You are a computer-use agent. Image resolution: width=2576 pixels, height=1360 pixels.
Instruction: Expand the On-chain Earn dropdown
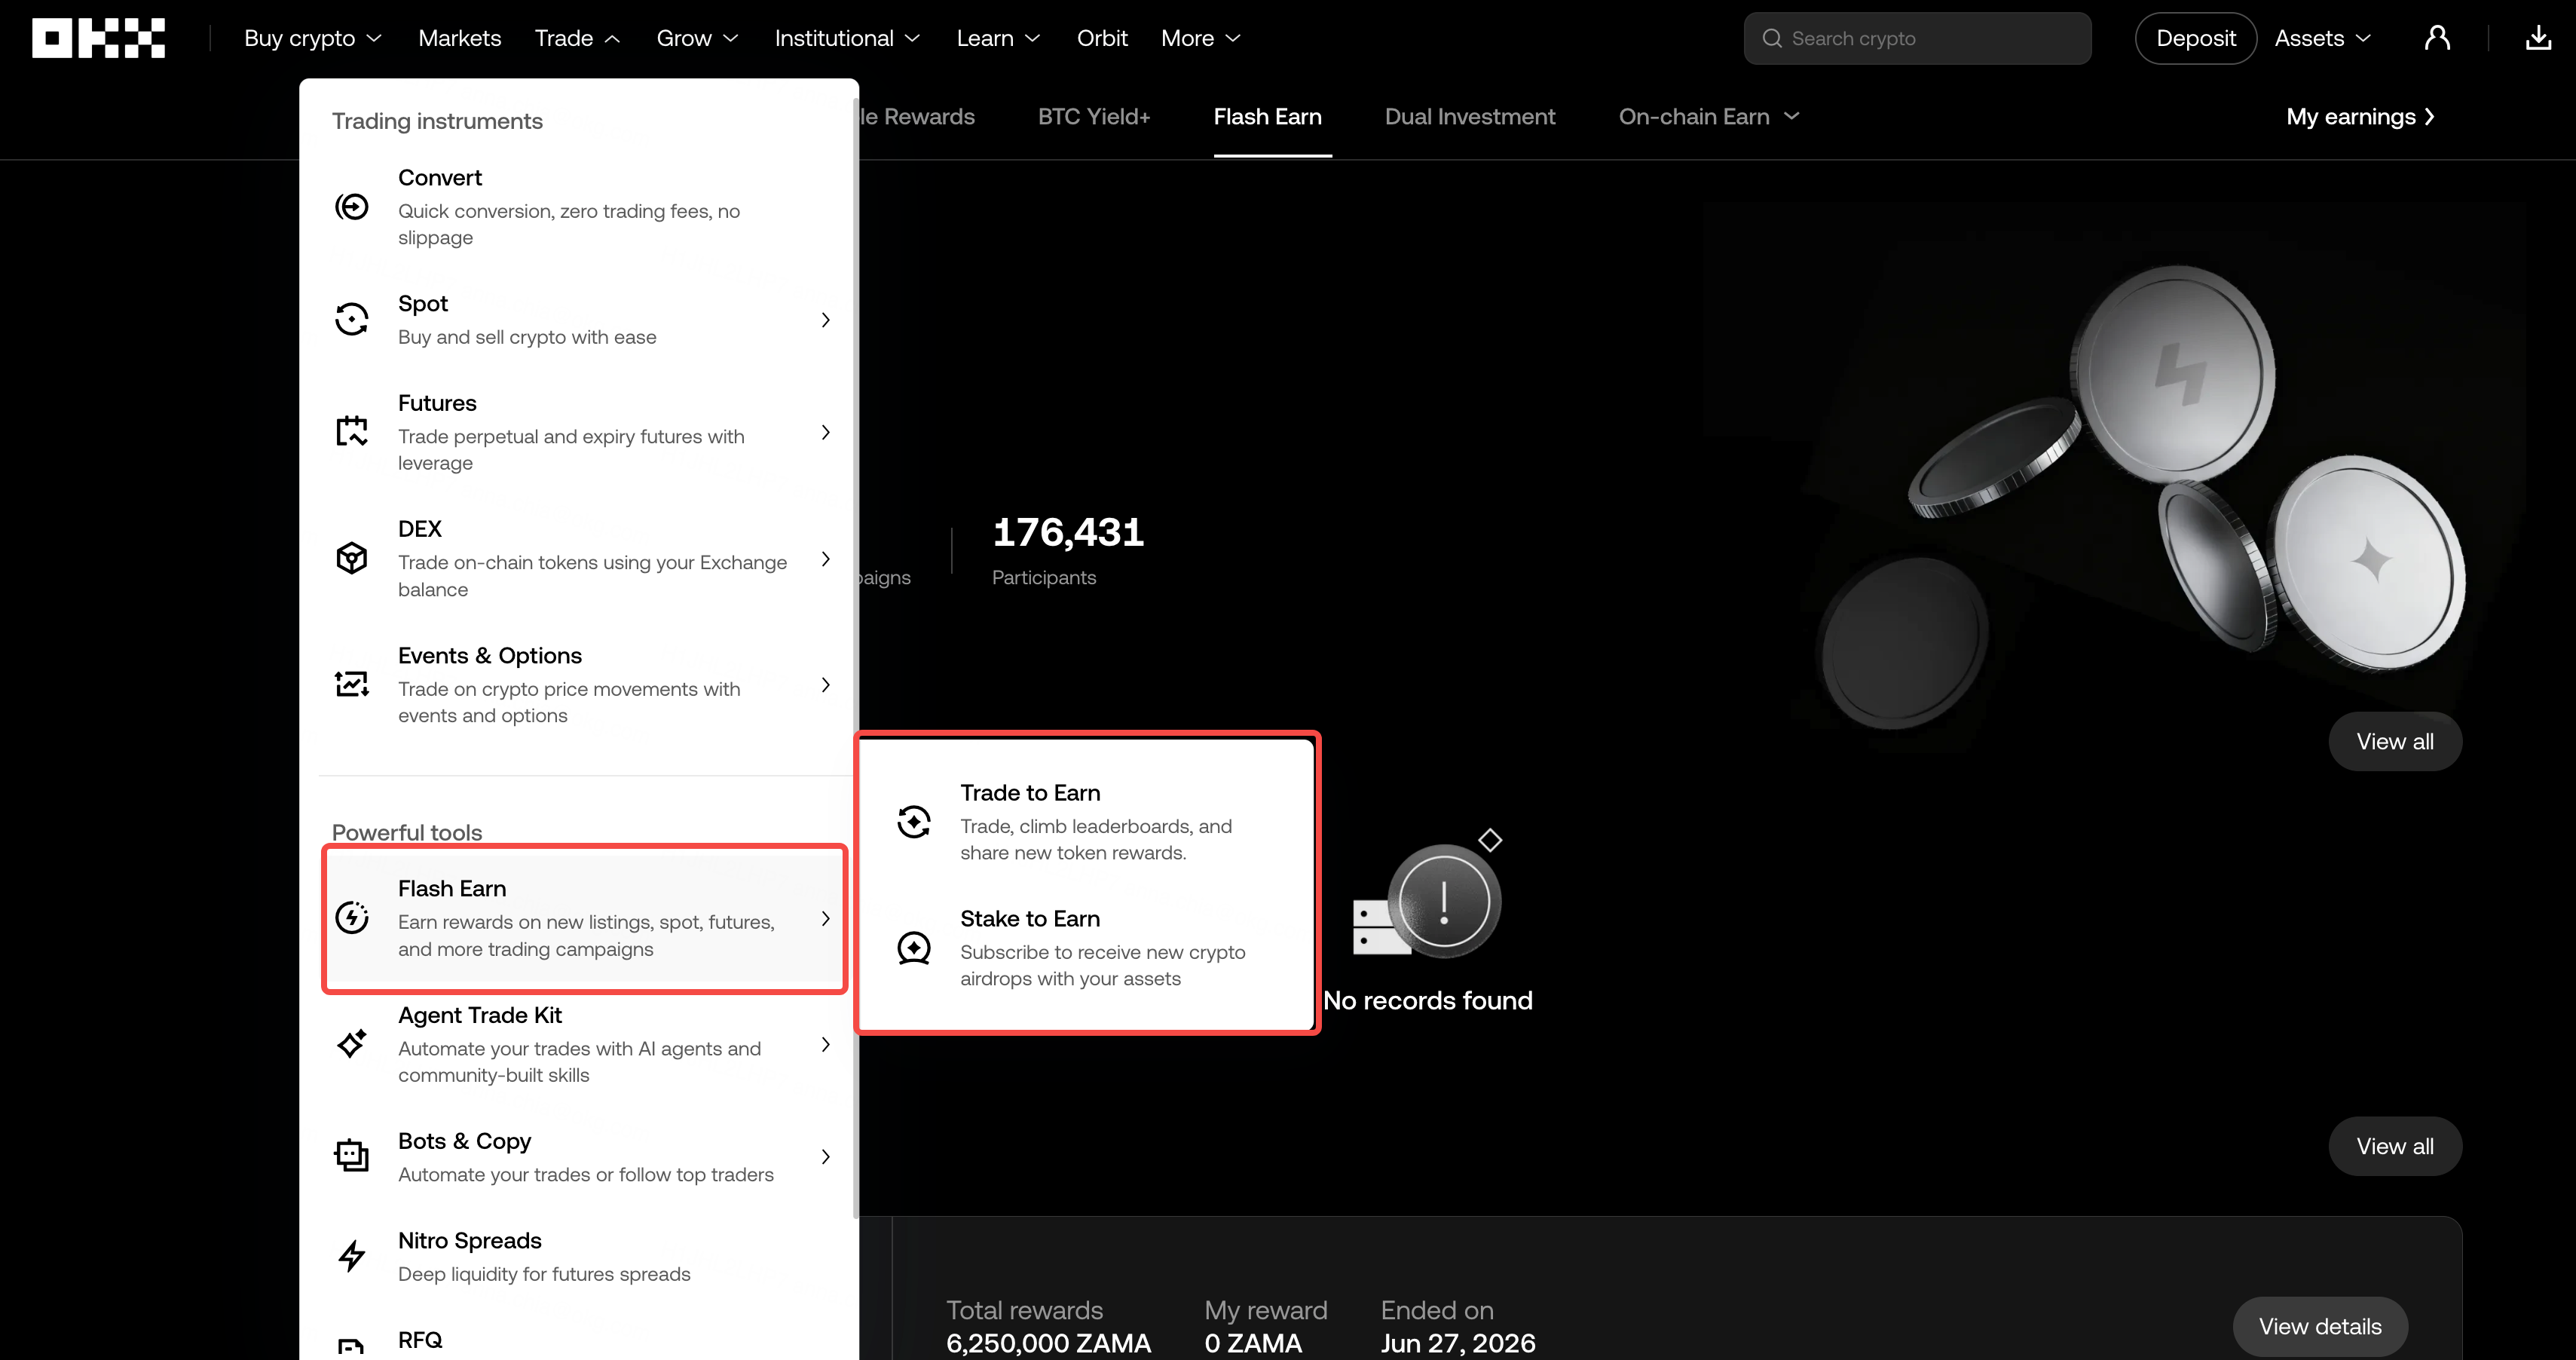pyautogui.click(x=1709, y=117)
